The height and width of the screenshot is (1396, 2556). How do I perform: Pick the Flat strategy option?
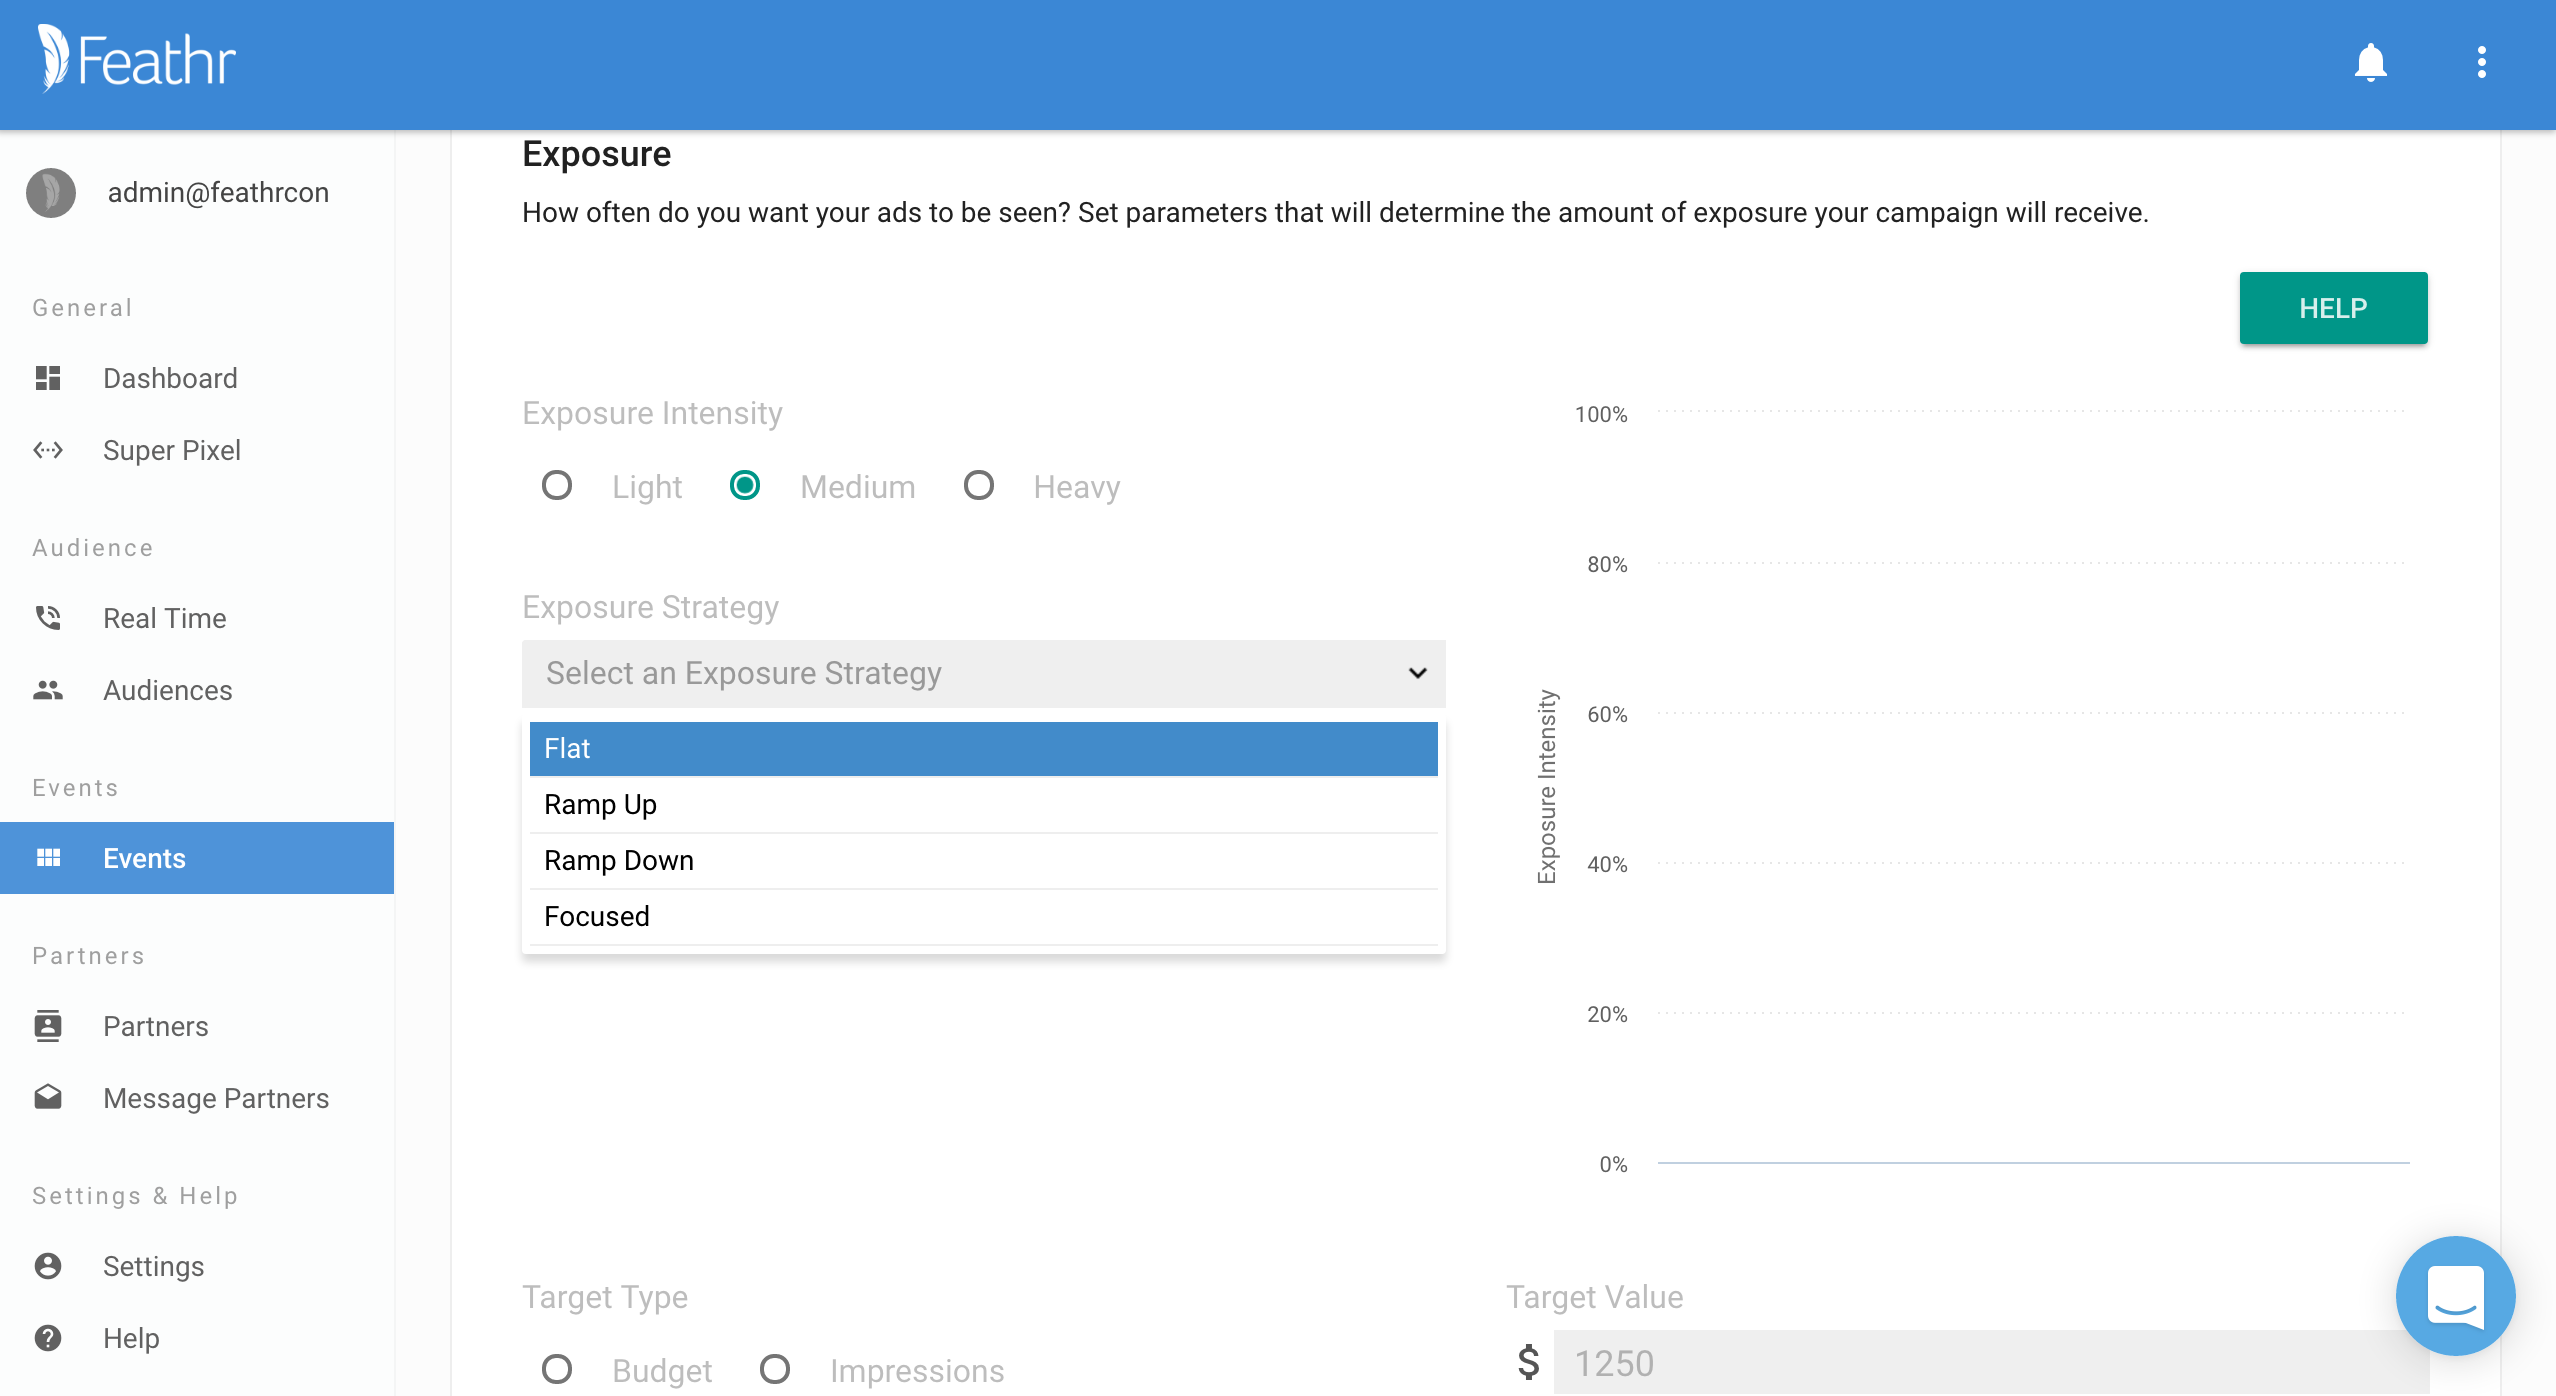[984, 749]
